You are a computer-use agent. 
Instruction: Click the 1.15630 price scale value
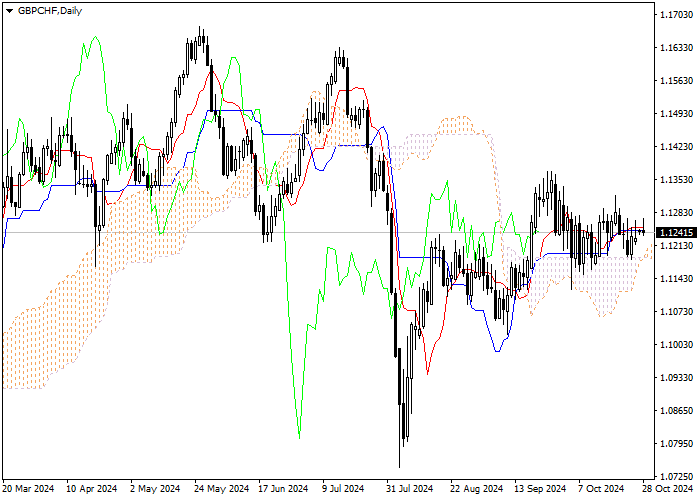677,81
